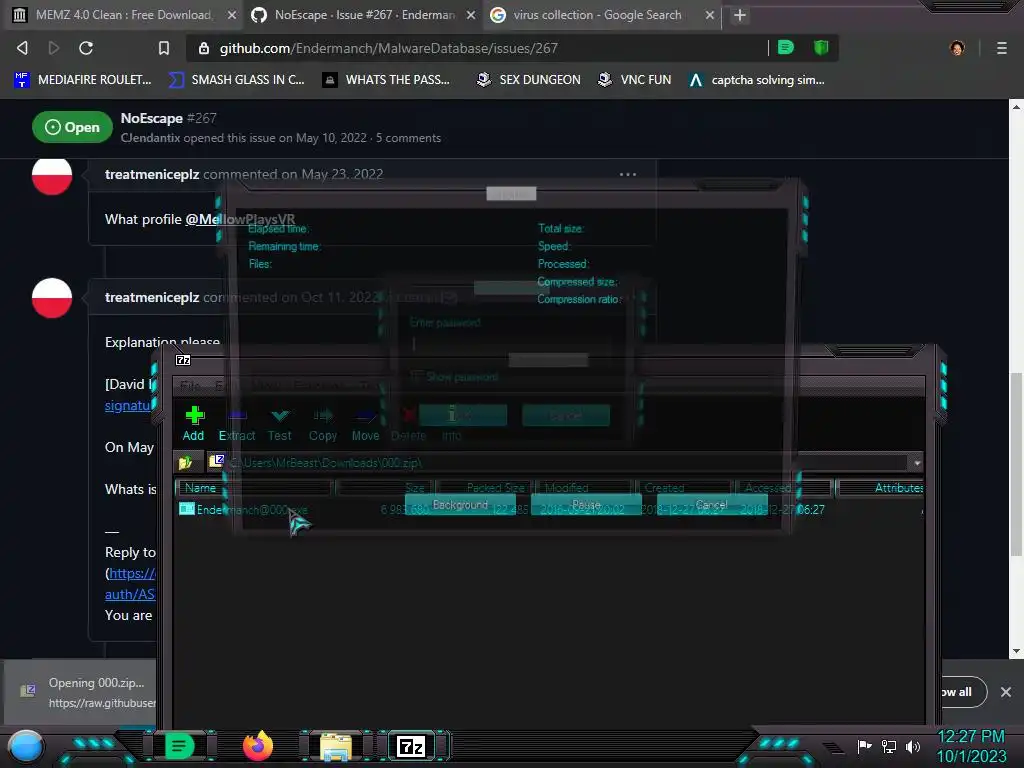The width and height of the screenshot is (1024, 768).
Task: Open the browser hamburger menu
Action: pyautogui.click(x=1001, y=48)
